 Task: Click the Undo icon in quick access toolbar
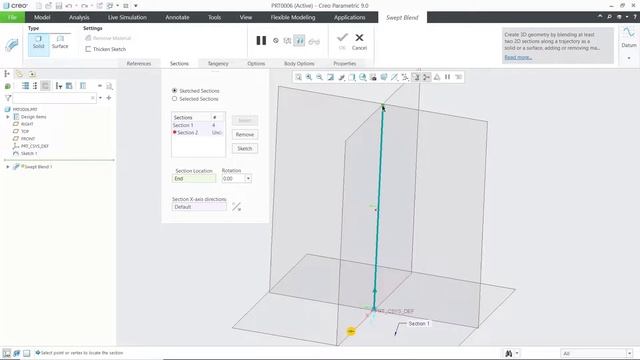tap(69, 6)
